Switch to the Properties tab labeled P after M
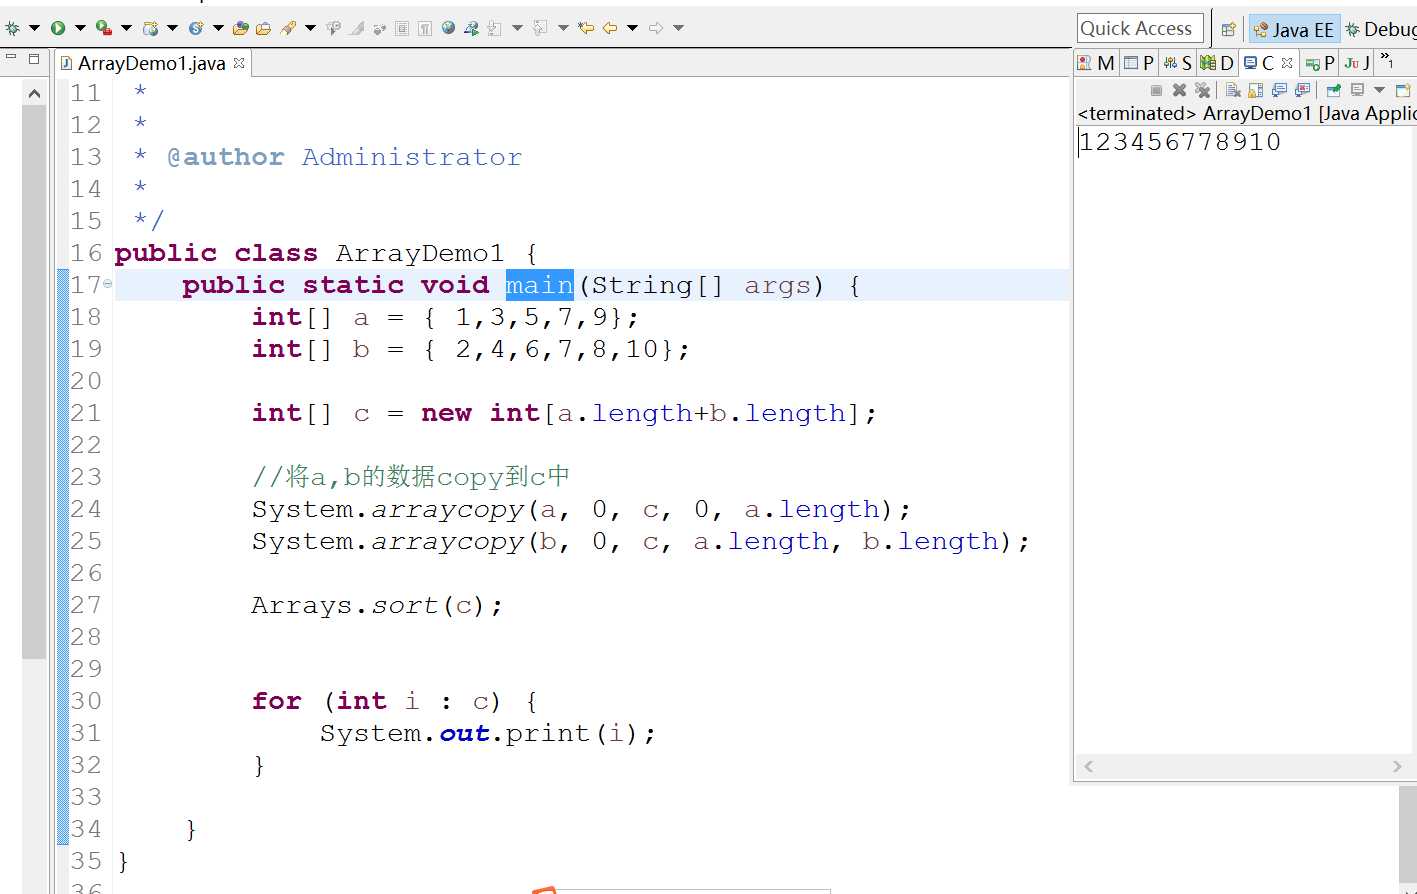This screenshot has height=894, width=1417. [x=1138, y=63]
